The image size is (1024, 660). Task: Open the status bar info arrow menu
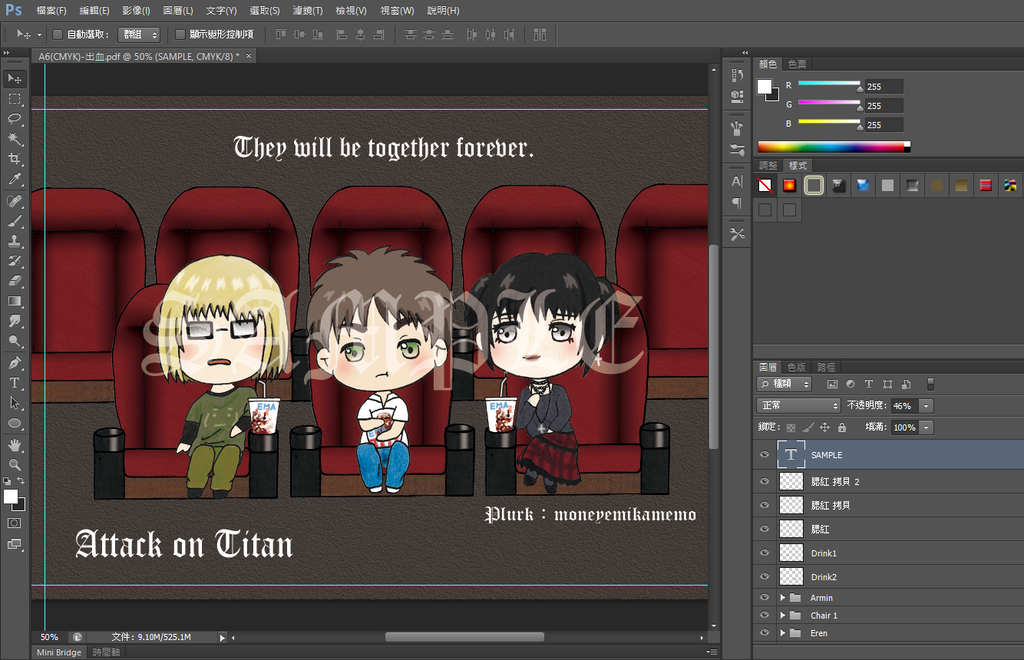coord(222,638)
